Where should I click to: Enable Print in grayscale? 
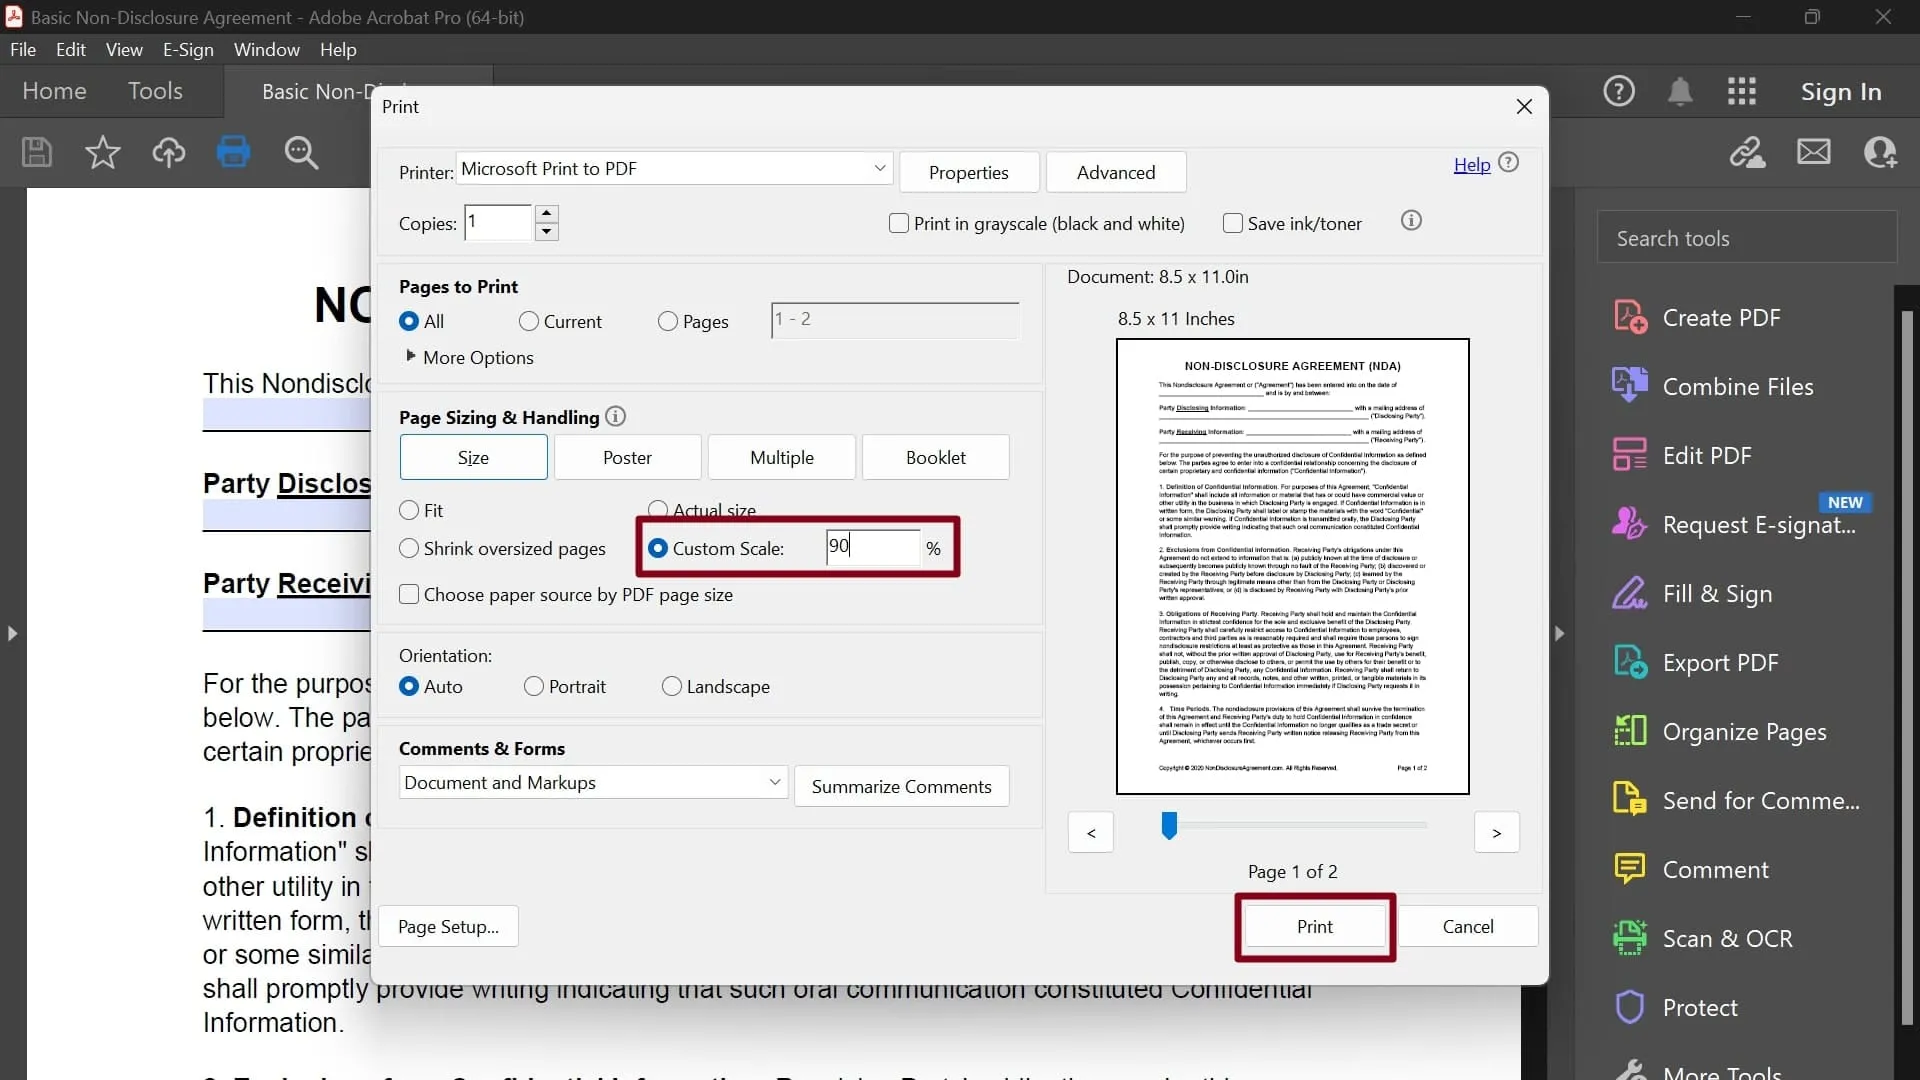(899, 223)
